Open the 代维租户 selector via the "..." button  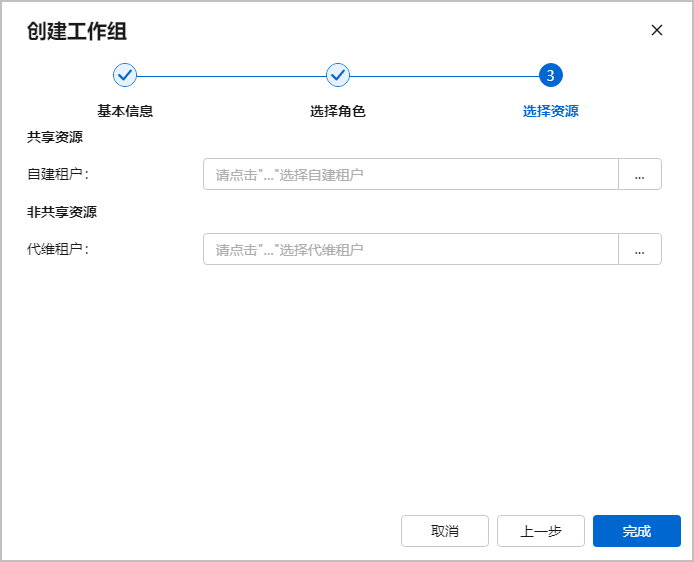(640, 249)
